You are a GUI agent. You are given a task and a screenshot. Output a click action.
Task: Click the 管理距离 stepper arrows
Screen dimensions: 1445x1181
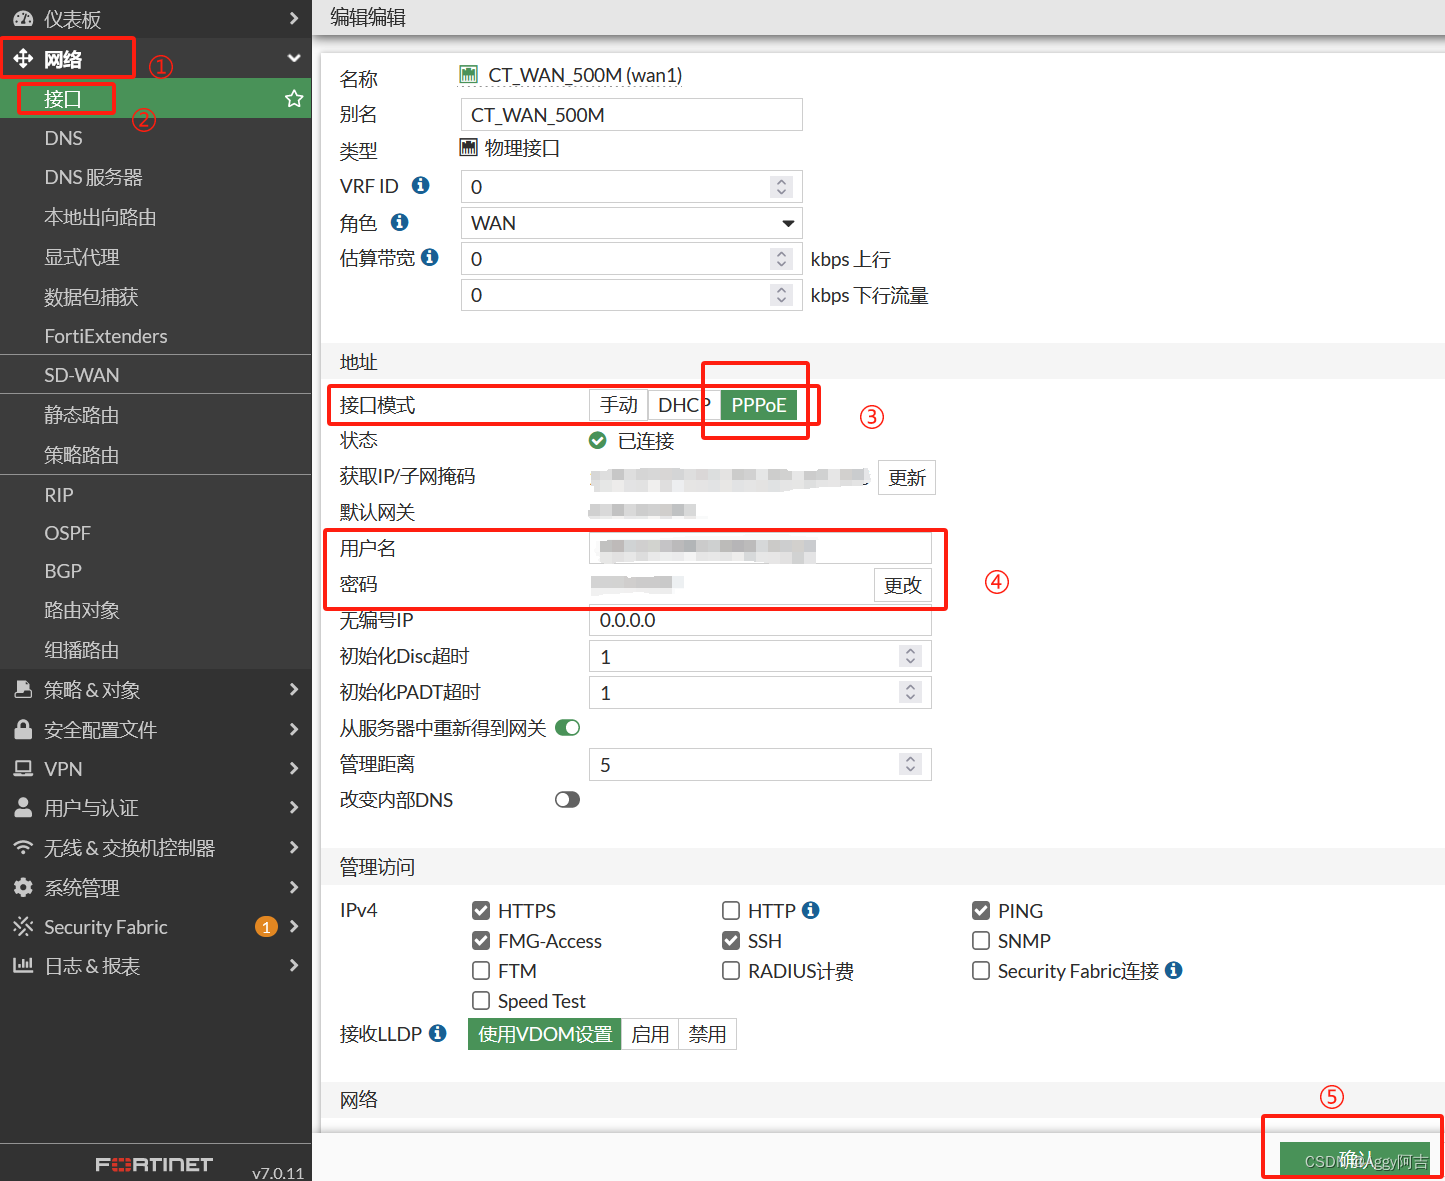tap(910, 764)
